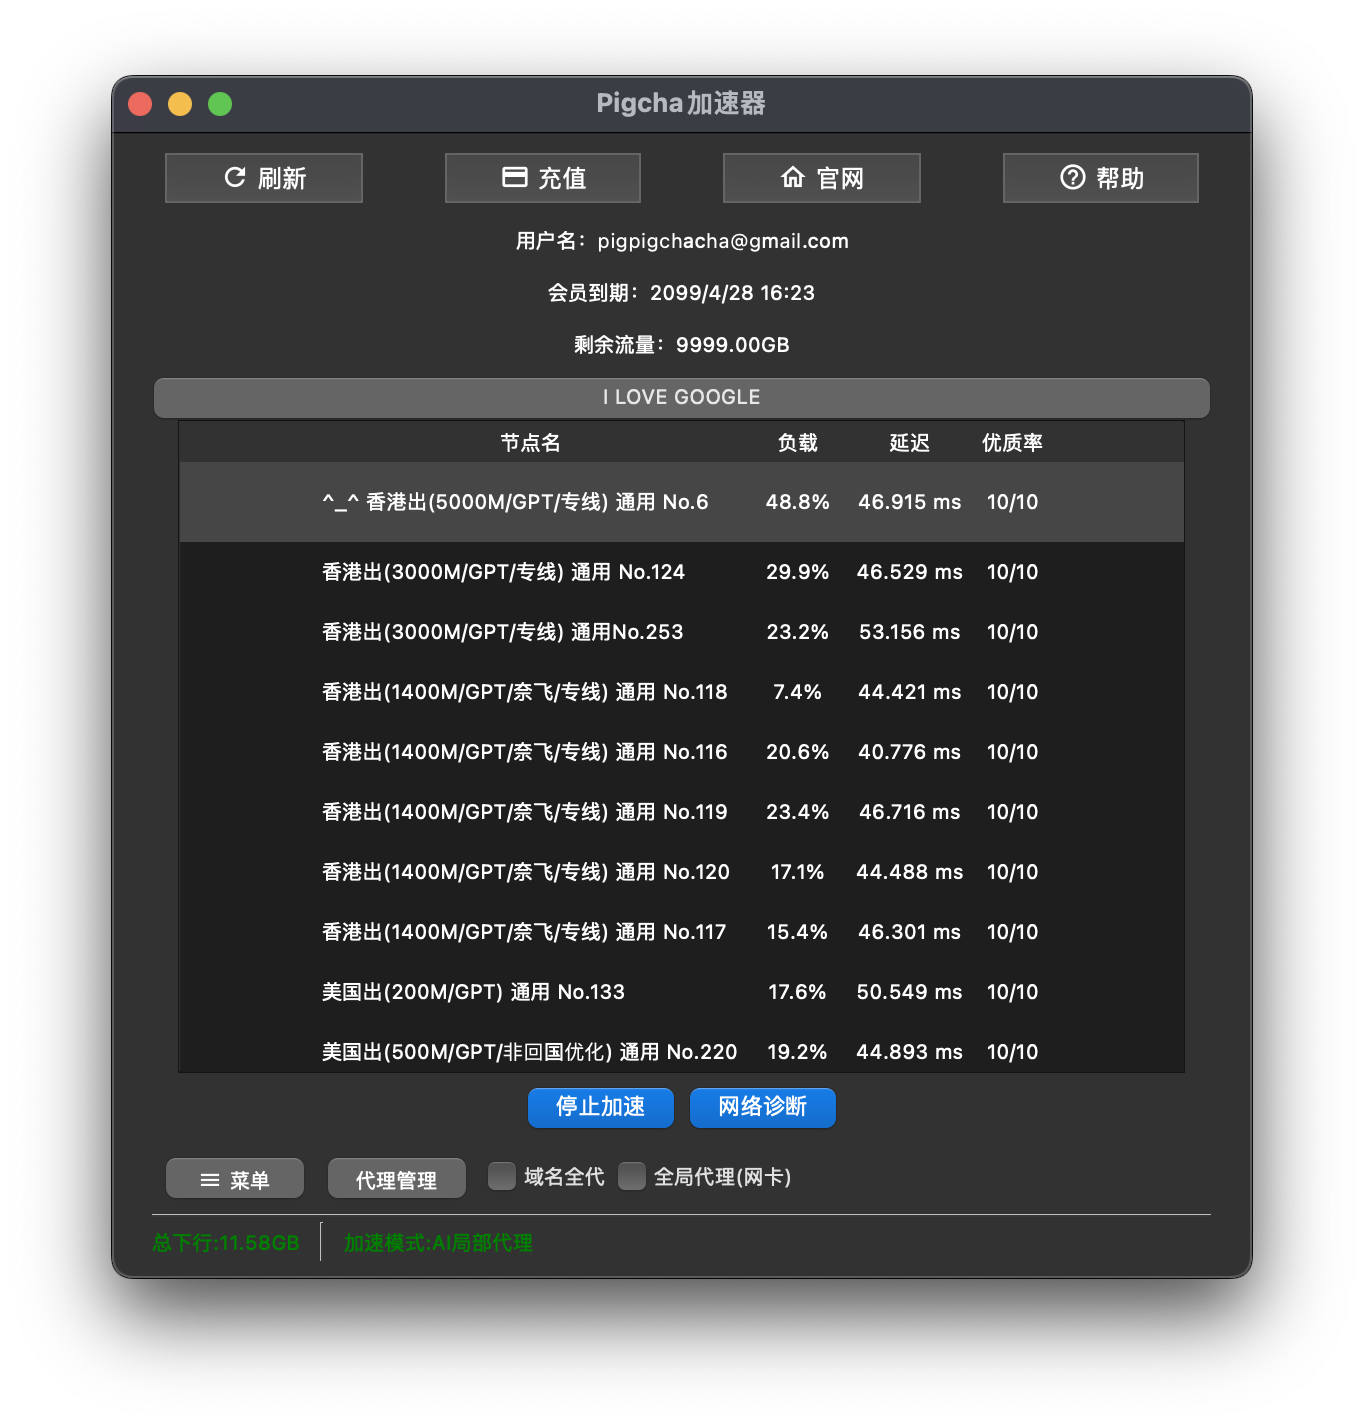Pick the 通用 No.120 Hong Kong node
This screenshot has height=1426, width=1364.
click(682, 872)
